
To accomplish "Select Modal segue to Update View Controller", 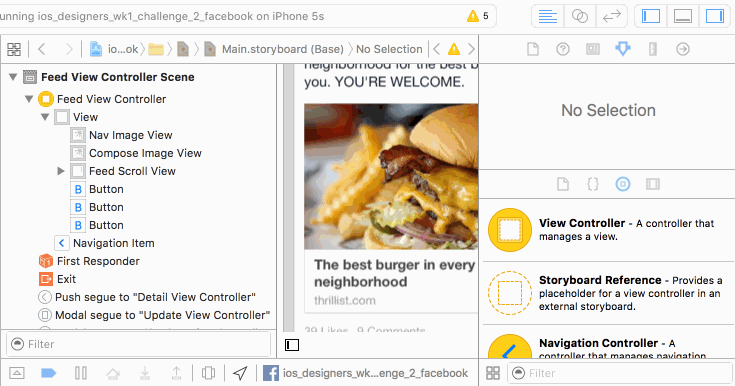I will [154, 315].
